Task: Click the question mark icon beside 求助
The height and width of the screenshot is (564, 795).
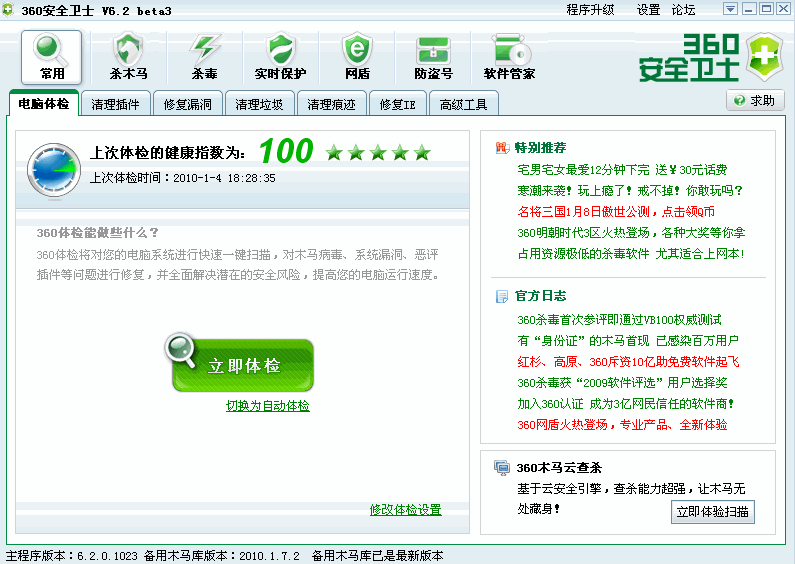Action: (x=740, y=100)
